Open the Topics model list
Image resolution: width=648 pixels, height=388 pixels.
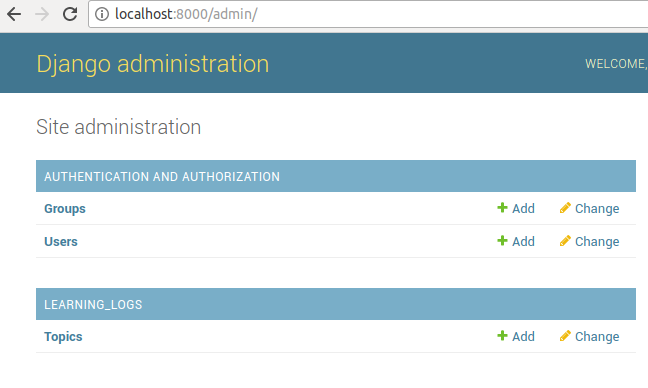click(x=63, y=337)
